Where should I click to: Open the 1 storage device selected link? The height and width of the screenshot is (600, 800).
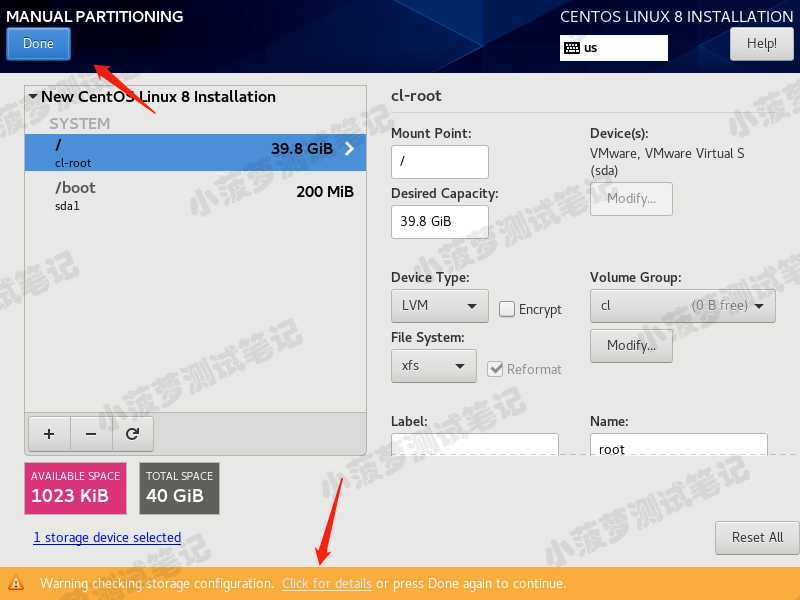tap(107, 537)
